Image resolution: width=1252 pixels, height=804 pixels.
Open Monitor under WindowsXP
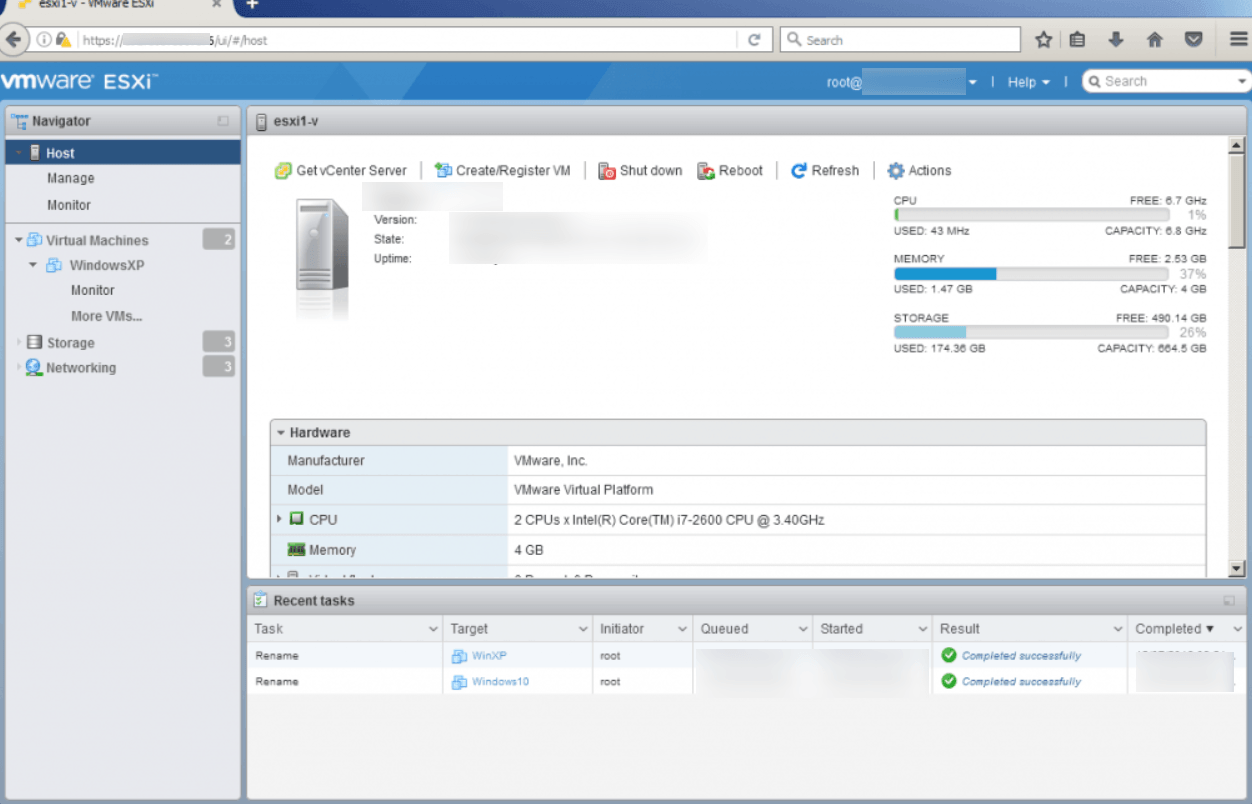(93, 290)
